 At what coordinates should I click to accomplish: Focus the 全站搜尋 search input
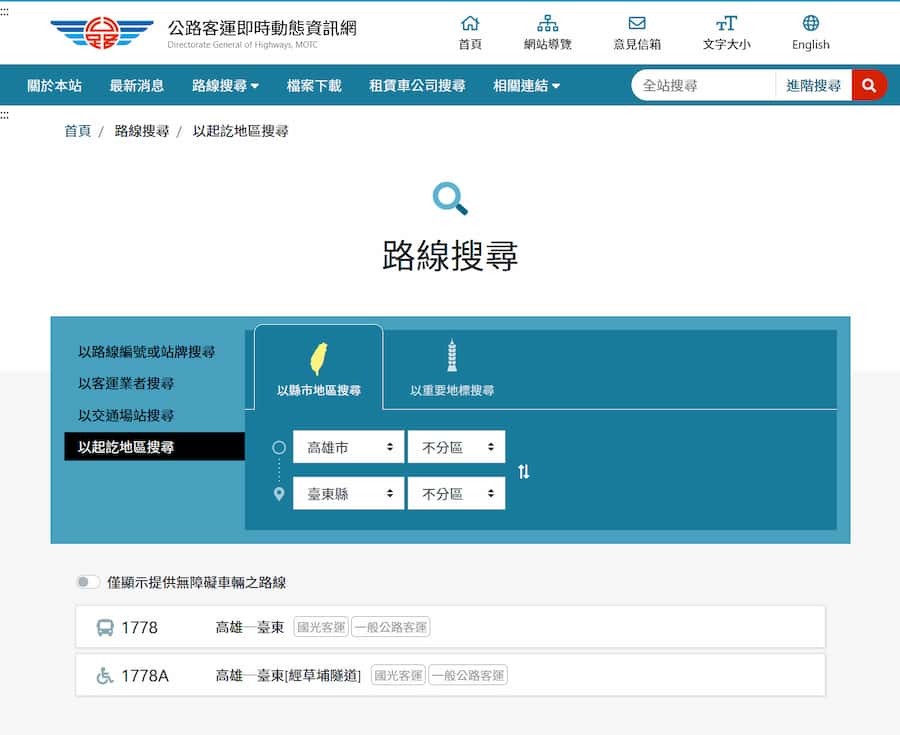704,85
